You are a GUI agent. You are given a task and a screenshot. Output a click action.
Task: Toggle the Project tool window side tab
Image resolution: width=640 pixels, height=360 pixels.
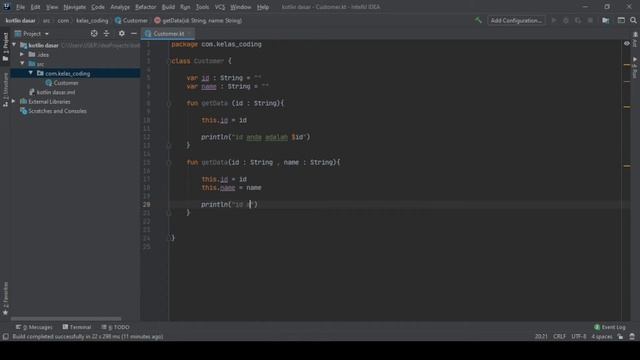5,47
